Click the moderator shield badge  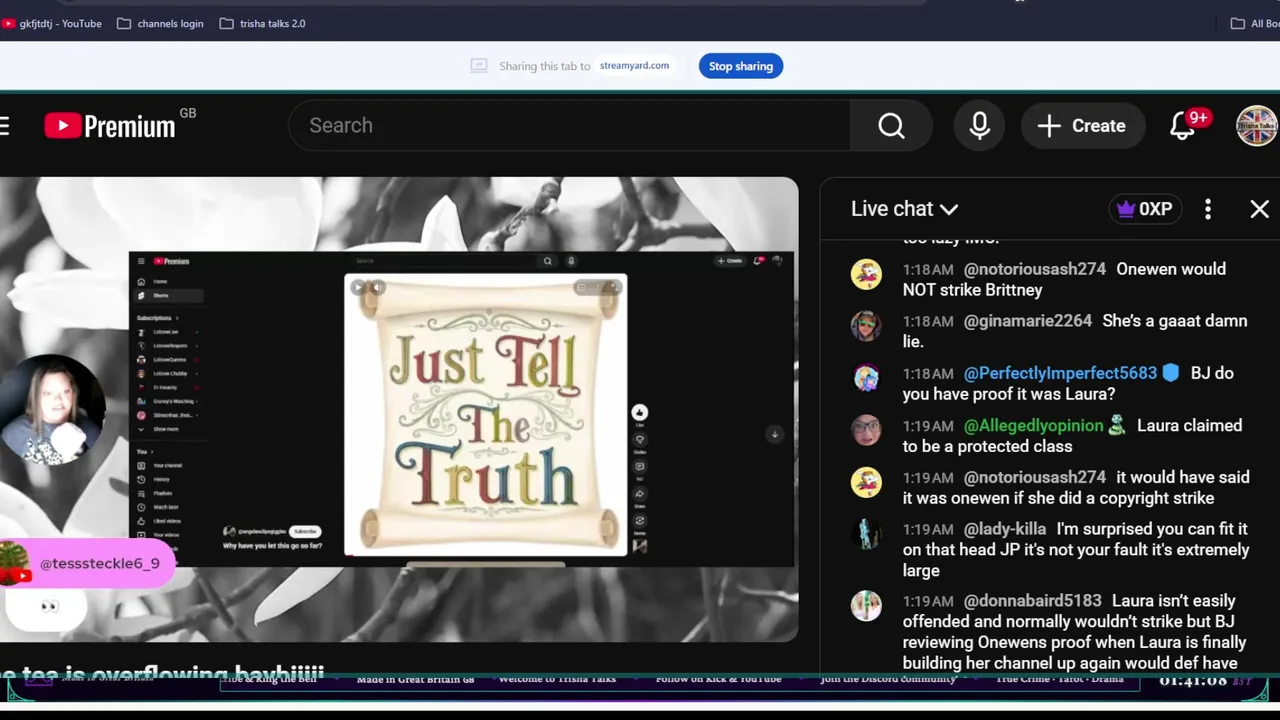[1171, 373]
